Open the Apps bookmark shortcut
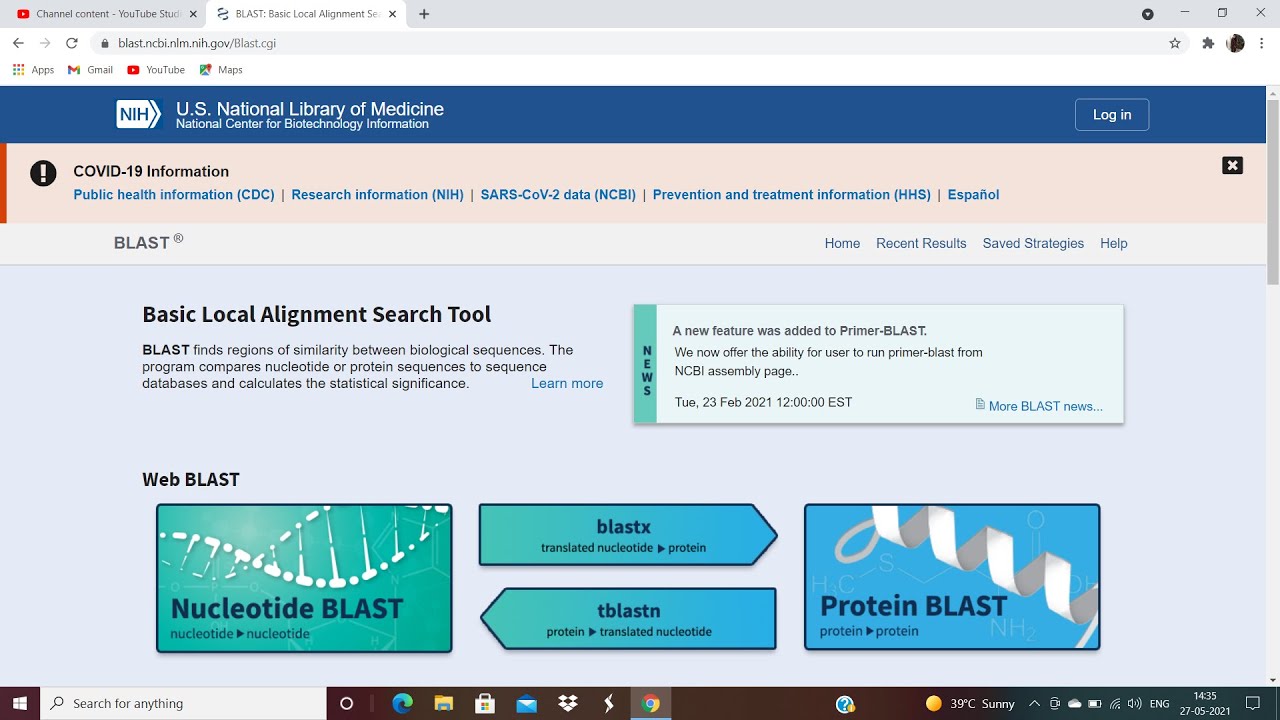 pyautogui.click(x=33, y=70)
